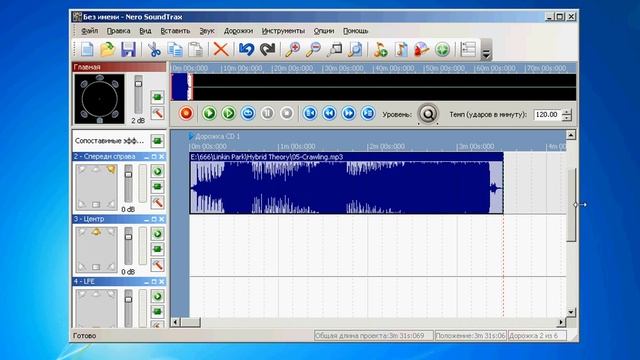Stop playback with the stop button
Viewport: 640px width, 360px height.
pyautogui.click(x=287, y=113)
